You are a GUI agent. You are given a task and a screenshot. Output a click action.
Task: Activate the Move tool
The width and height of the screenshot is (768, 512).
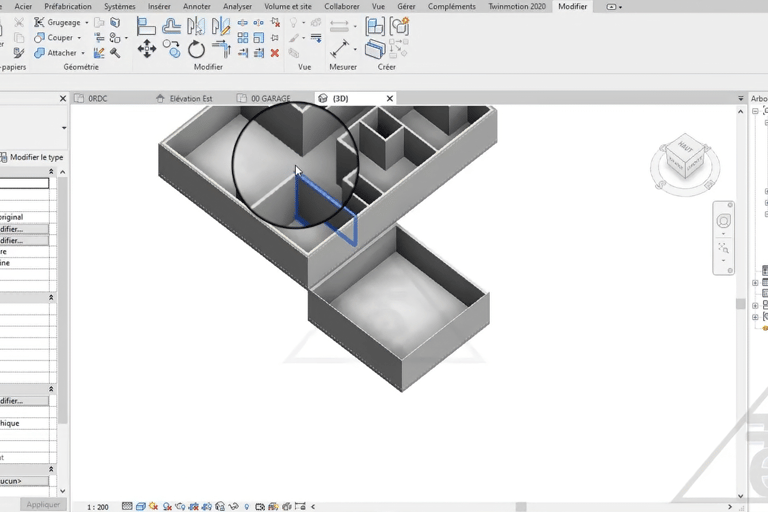pyautogui.click(x=146, y=49)
